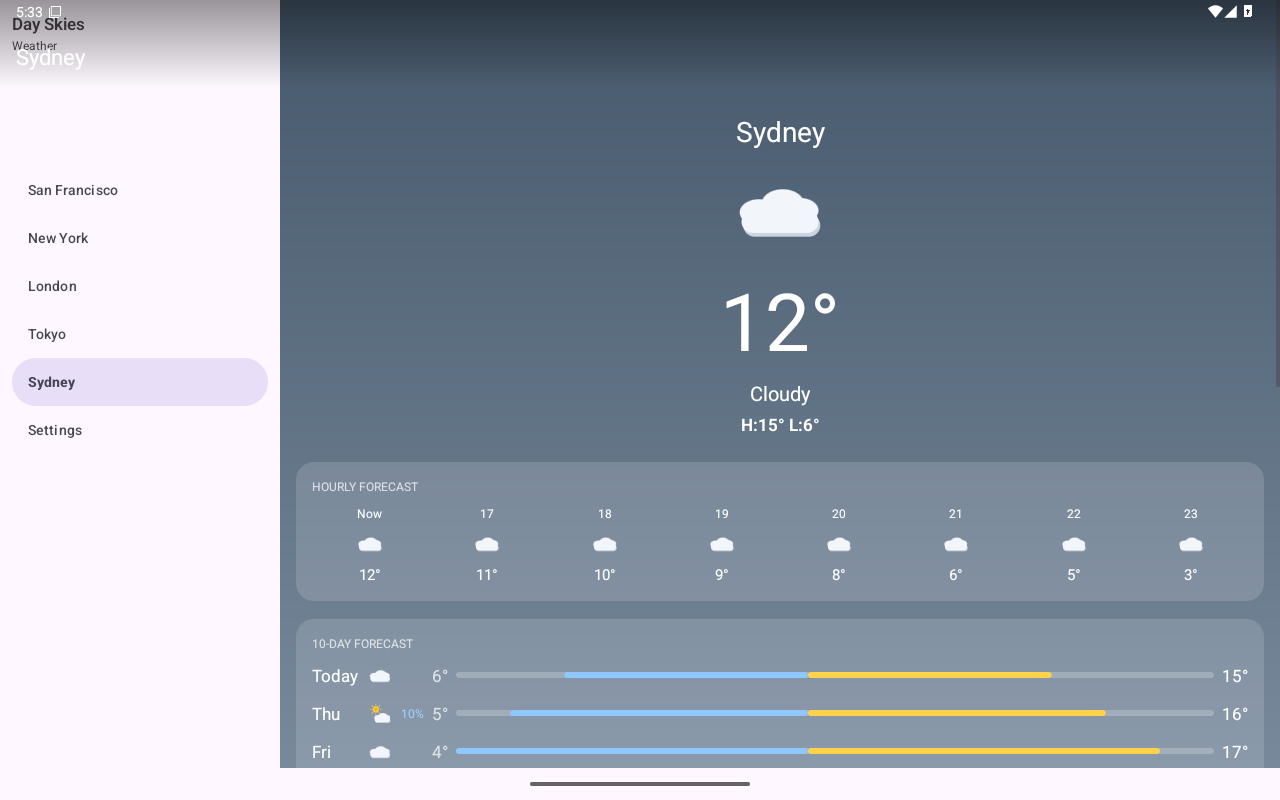Screen dimensions: 1280x800
Task: Click the Thu day label
Action: tap(326, 714)
